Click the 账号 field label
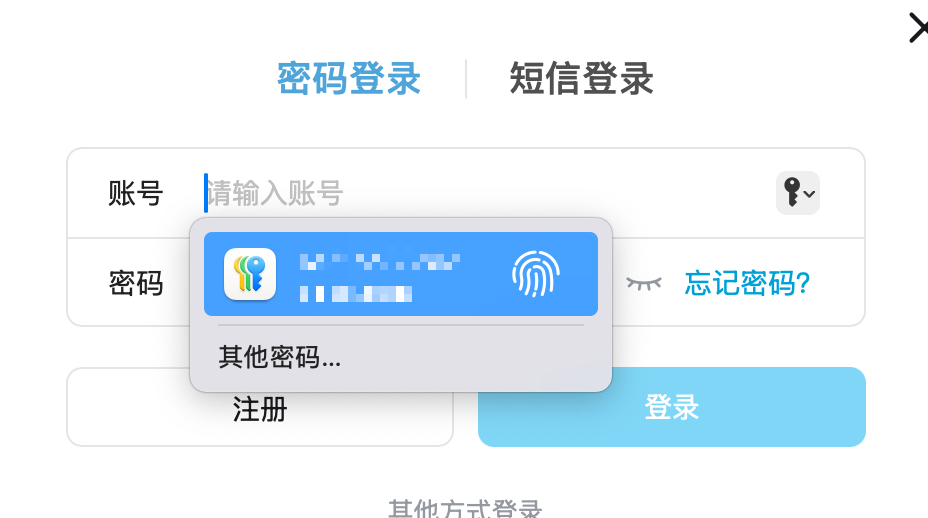The width and height of the screenshot is (928, 518). click(136, 193)
